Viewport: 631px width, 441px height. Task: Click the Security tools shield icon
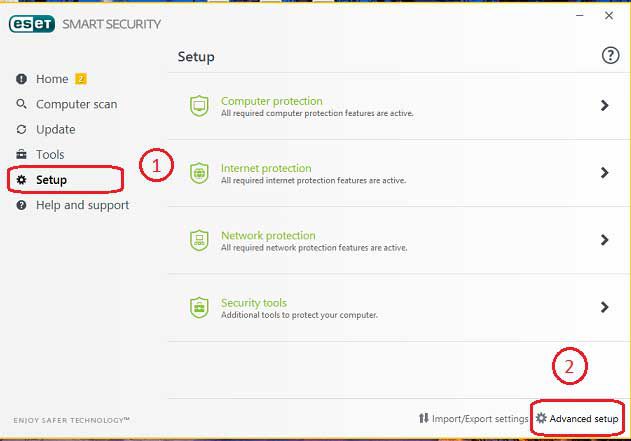[199, 307]
